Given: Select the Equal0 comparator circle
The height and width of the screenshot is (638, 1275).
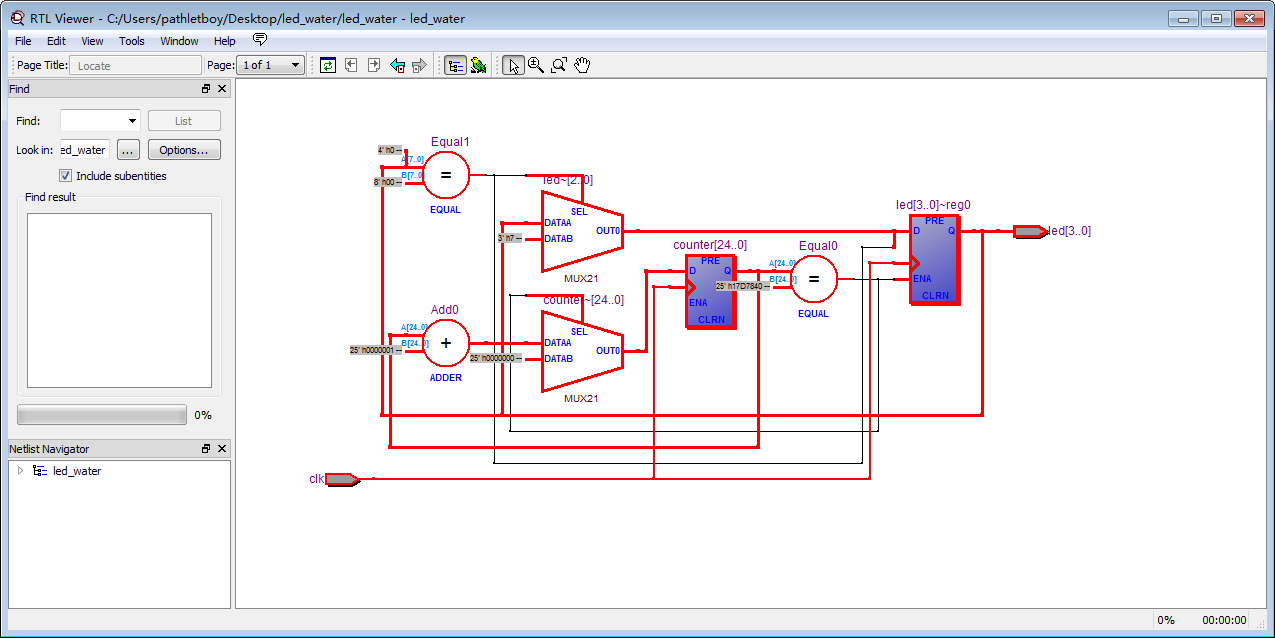Looking at the screenshot, I should (814, 279).
